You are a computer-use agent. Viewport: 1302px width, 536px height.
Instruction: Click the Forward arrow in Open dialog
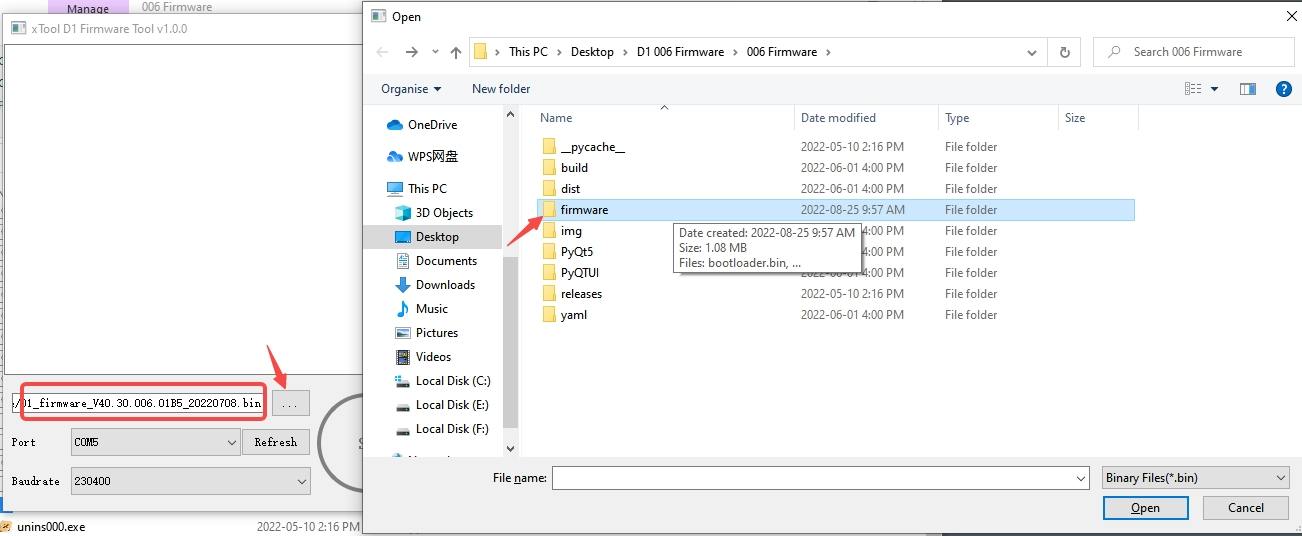pyautogui.click(x=411, y=52)
